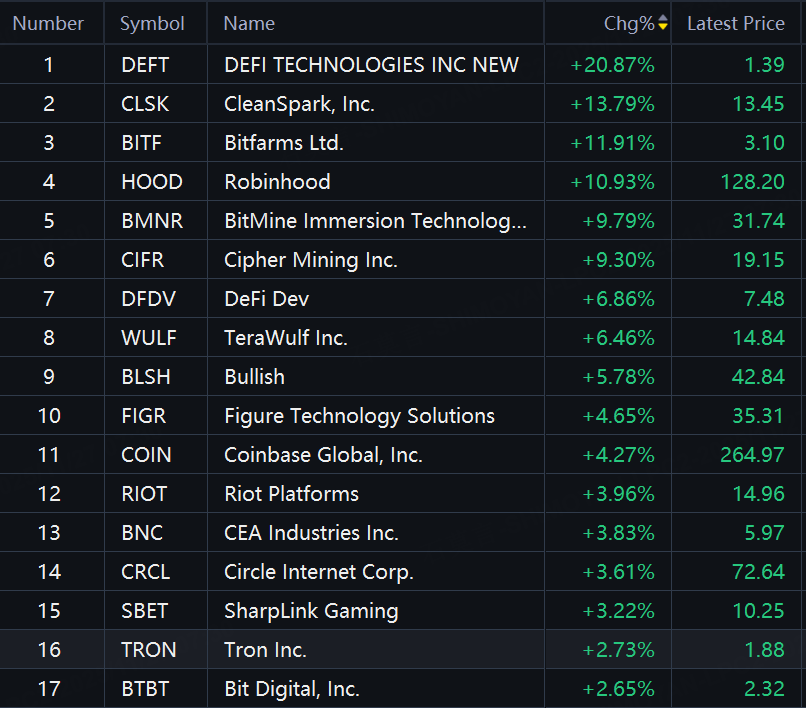The width and height of the screenshot is (806, 708).
Task: Select the Bullish BLSH row
Action: tap(403, 377)
